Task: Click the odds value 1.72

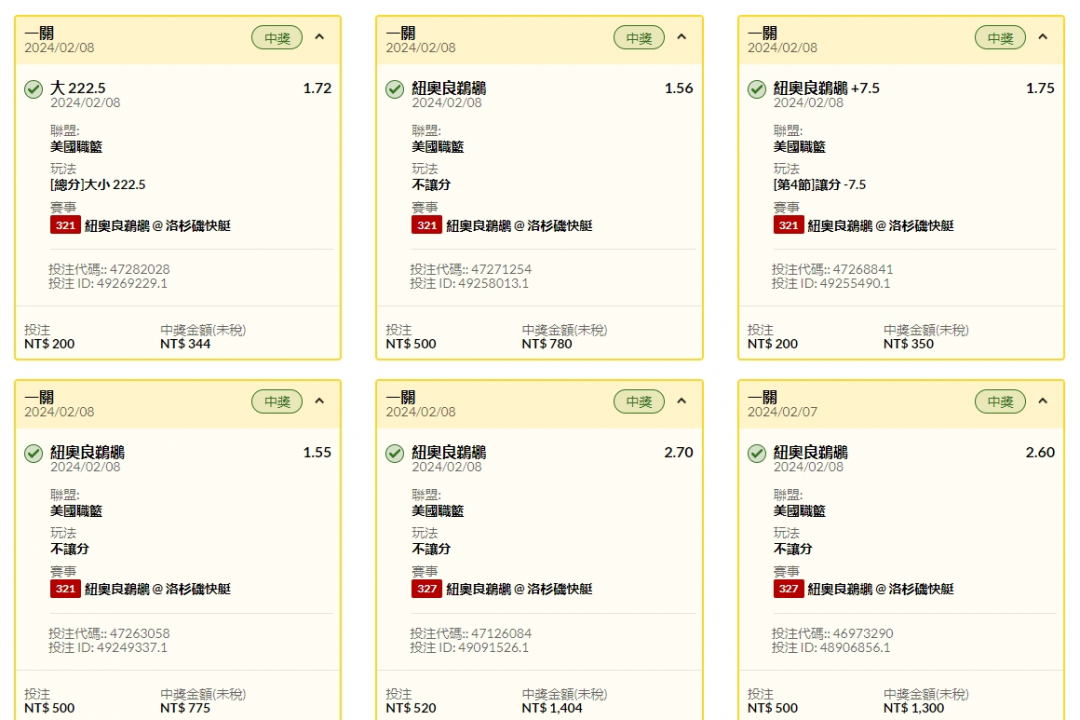Action: pos(318,88)
